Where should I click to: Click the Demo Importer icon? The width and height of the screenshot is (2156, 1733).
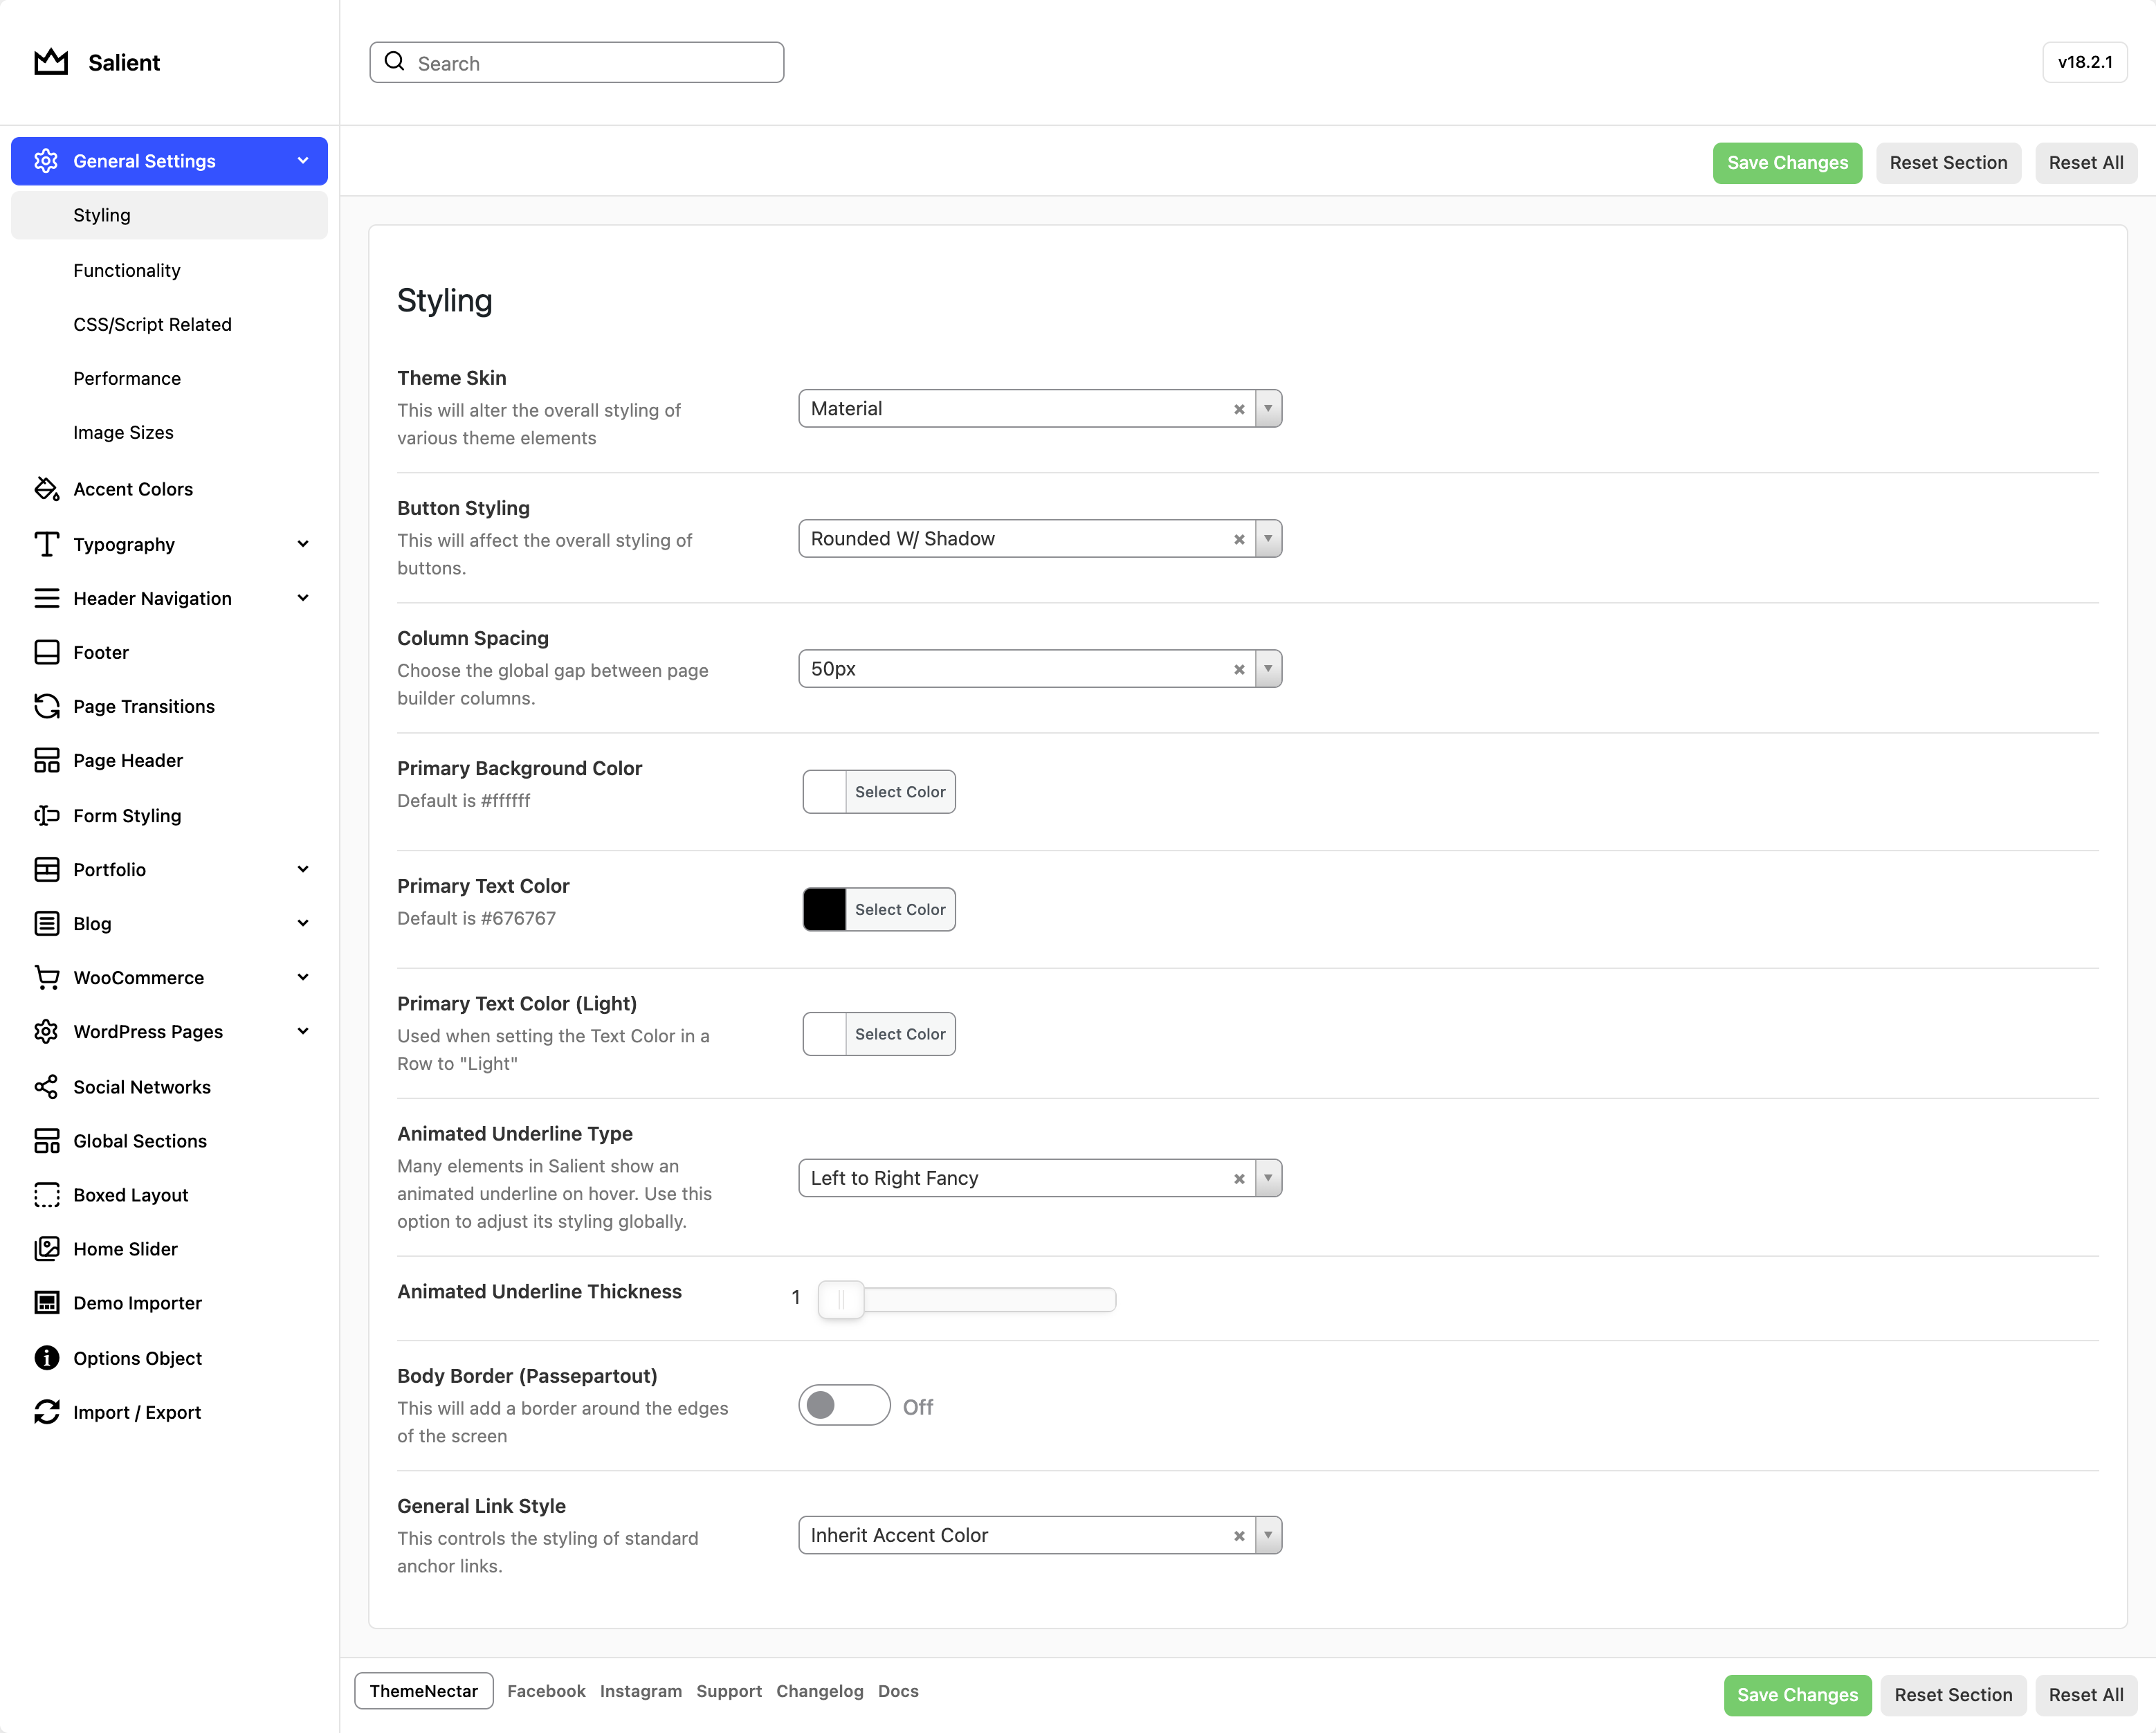tap(46, 1302)
